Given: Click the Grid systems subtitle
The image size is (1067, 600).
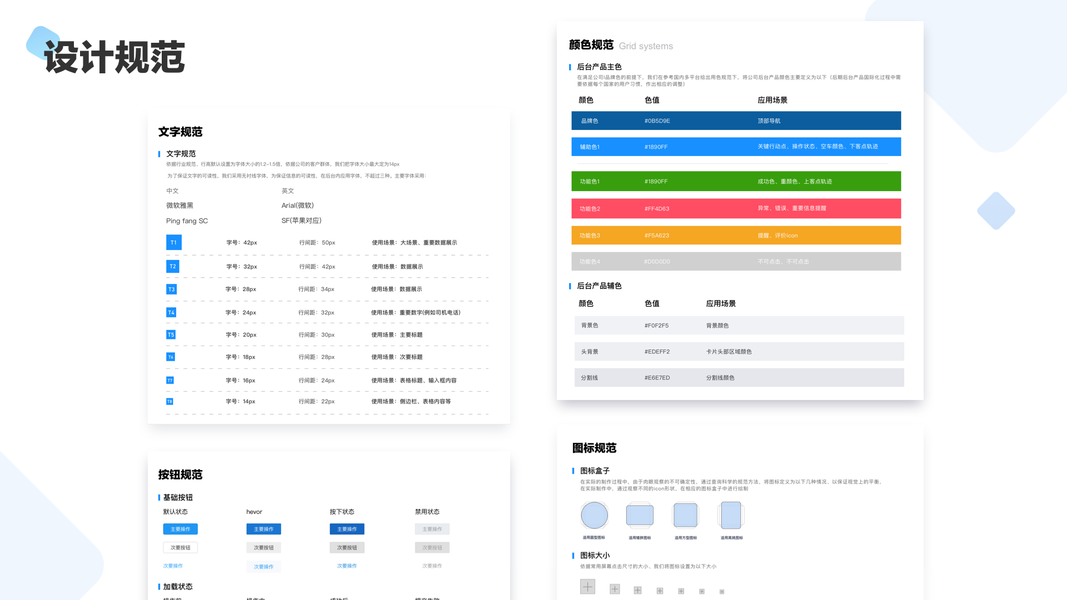Looking at the screenshot, I should [x=646, y=46].
